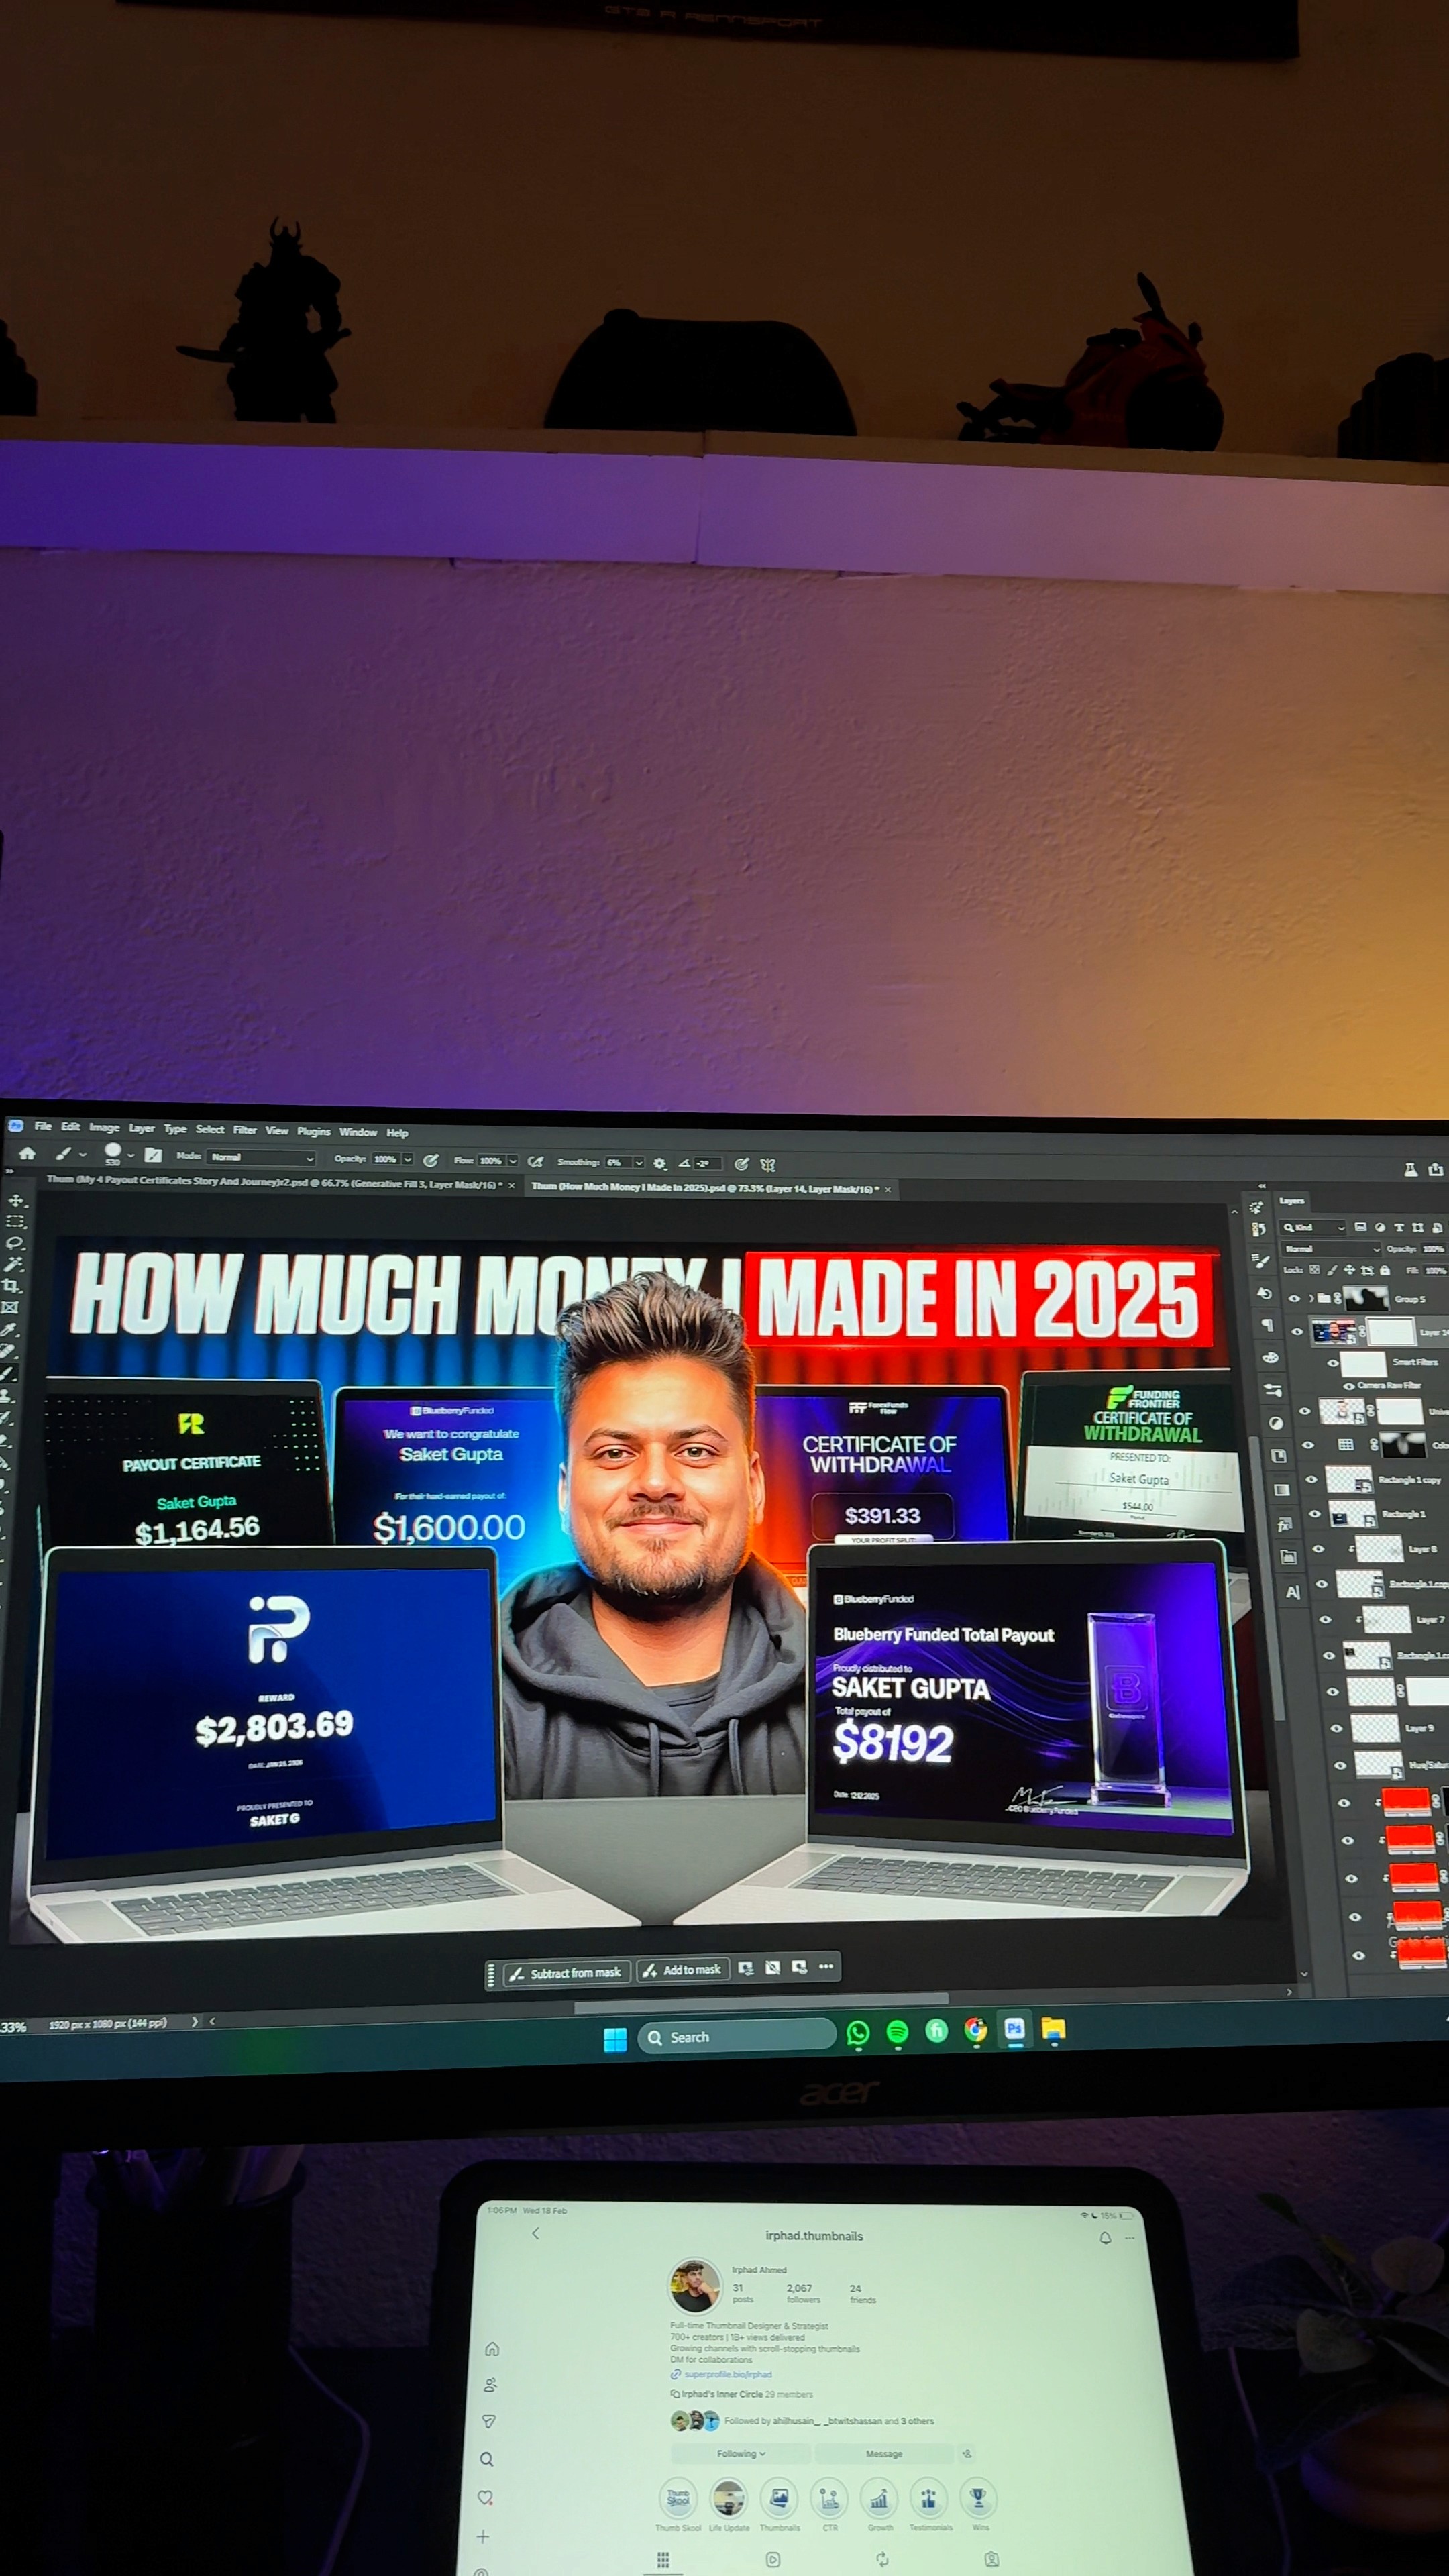Toggle pressure for opacity button
This screenshot has width=1449, height=2576.
[x=431, y=1160]
